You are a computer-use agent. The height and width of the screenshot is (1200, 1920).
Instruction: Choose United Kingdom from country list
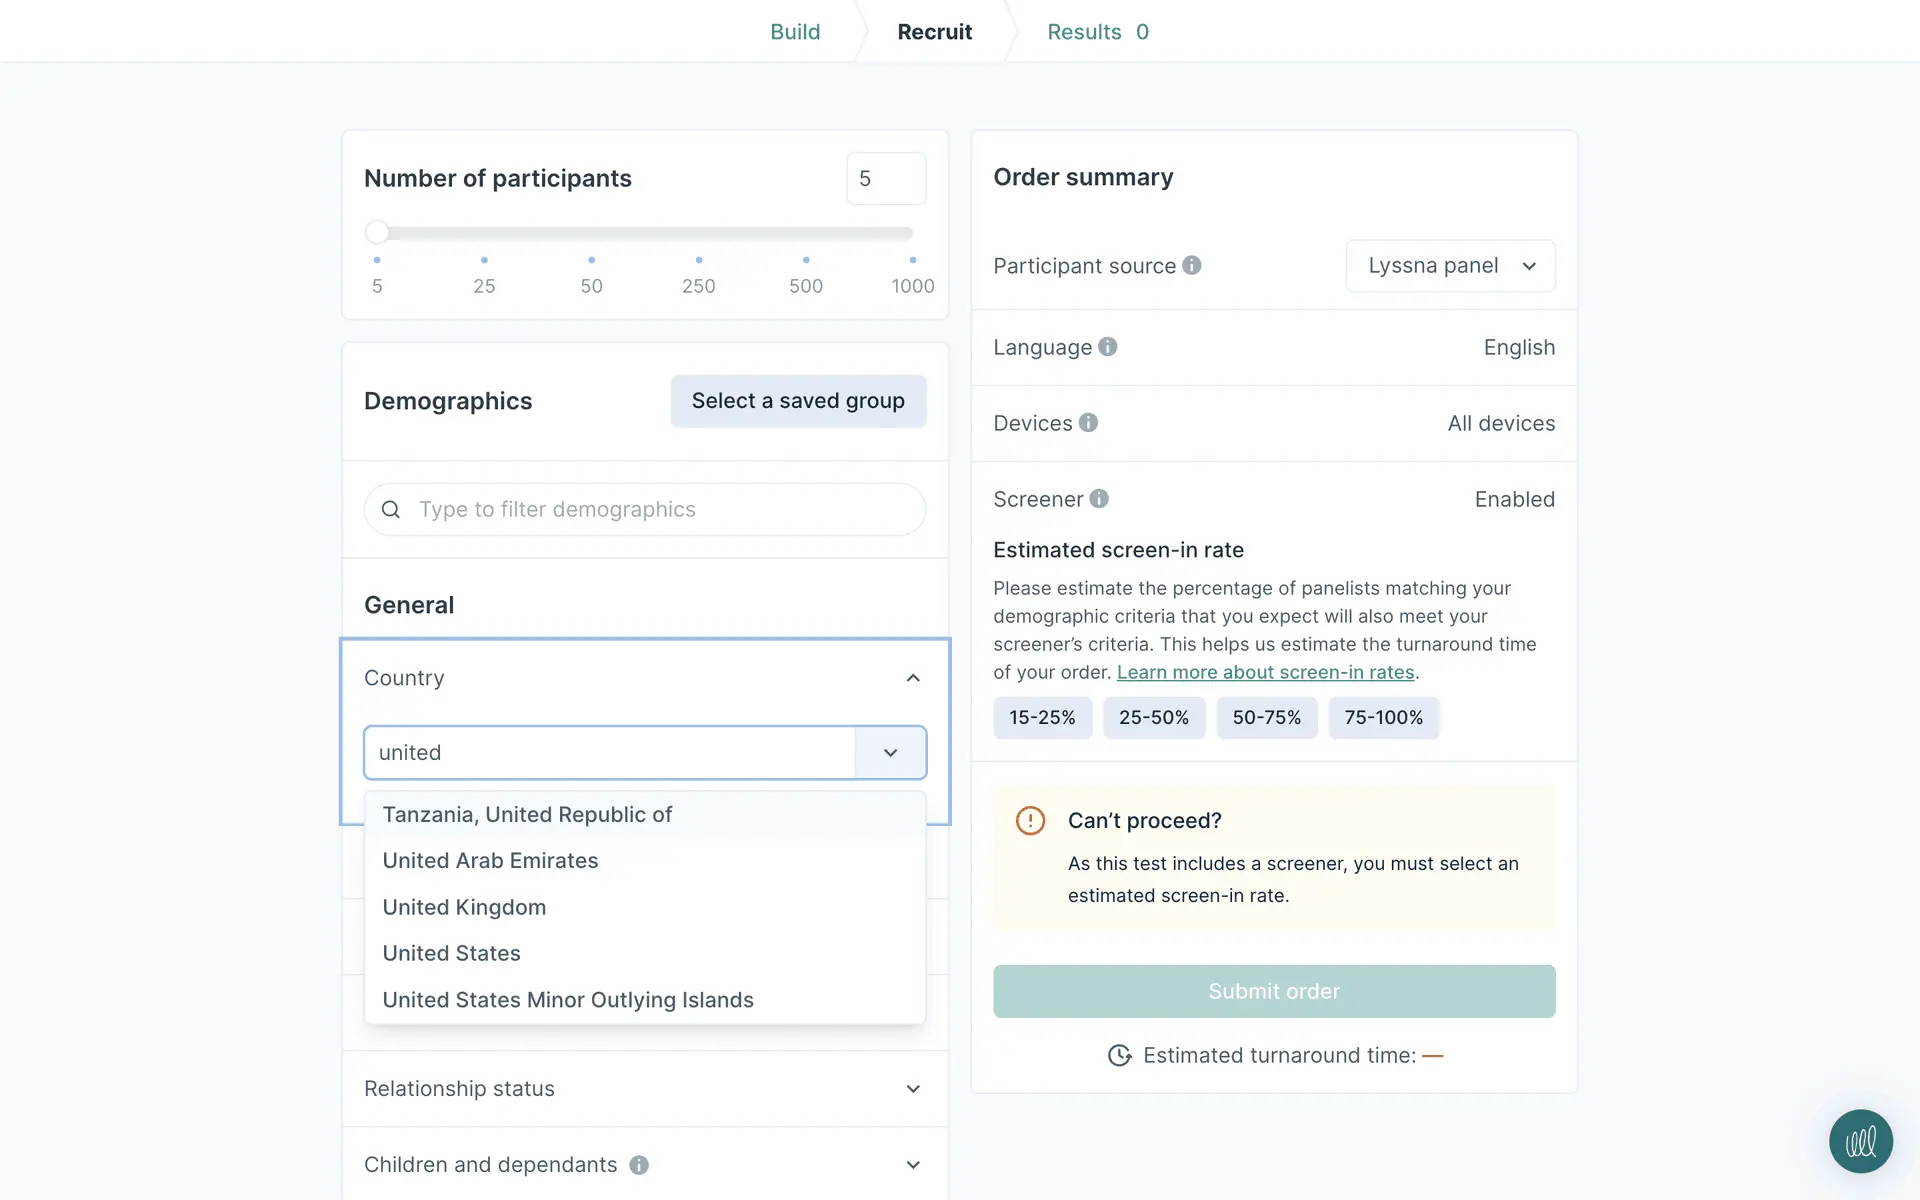pyautogui.click(x=464, y=908)
